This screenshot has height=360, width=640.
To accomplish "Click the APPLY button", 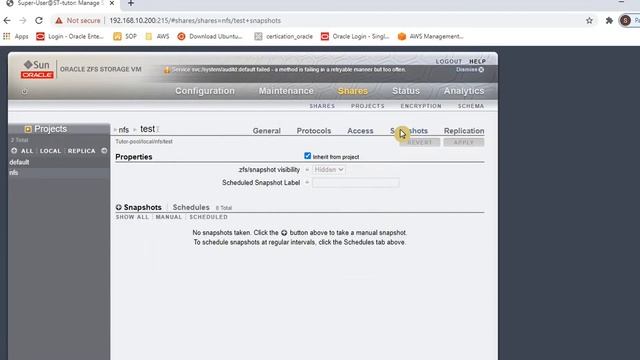I will click(x=464, y=142).
